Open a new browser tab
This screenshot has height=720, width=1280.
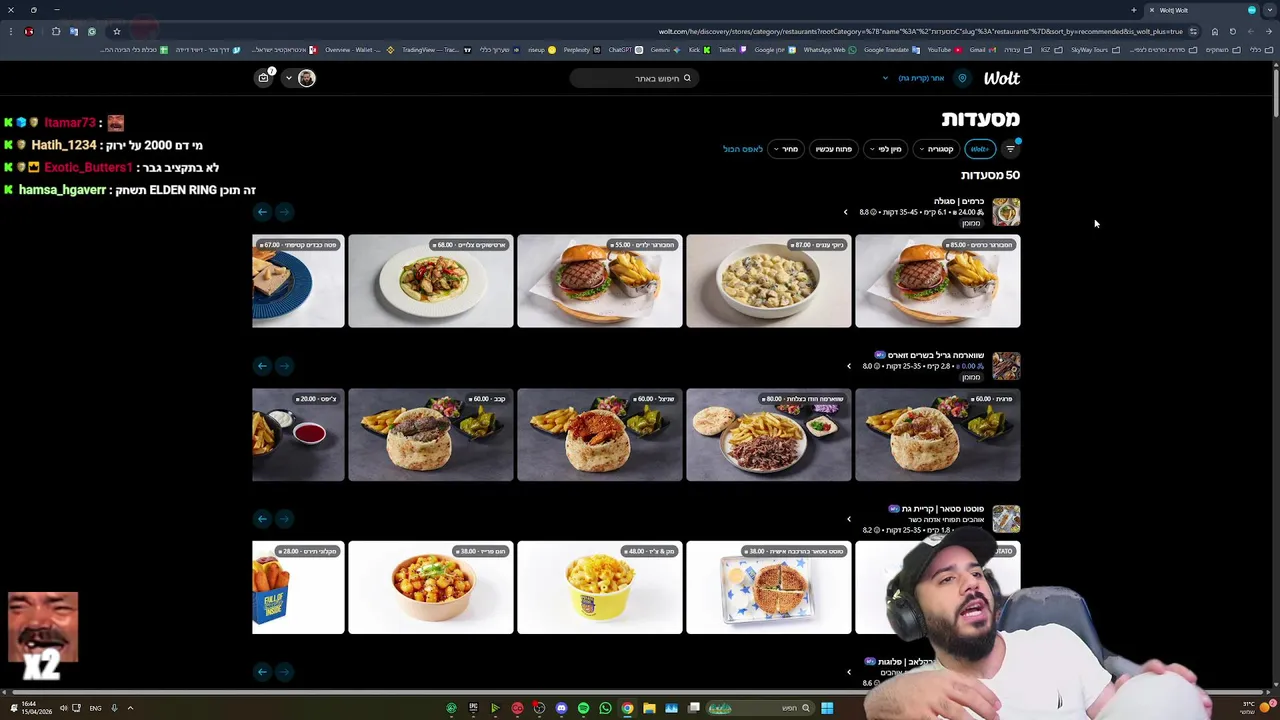(1134, 10)
